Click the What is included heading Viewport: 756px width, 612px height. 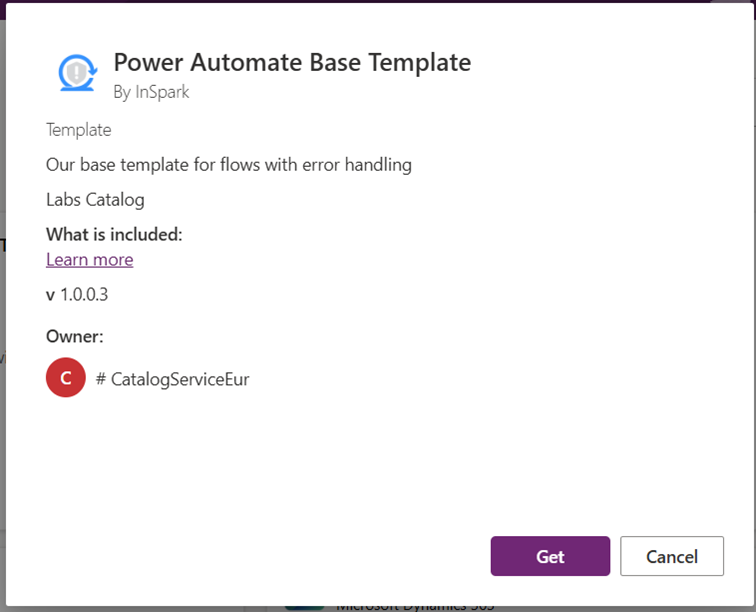(x=114, y=234)
